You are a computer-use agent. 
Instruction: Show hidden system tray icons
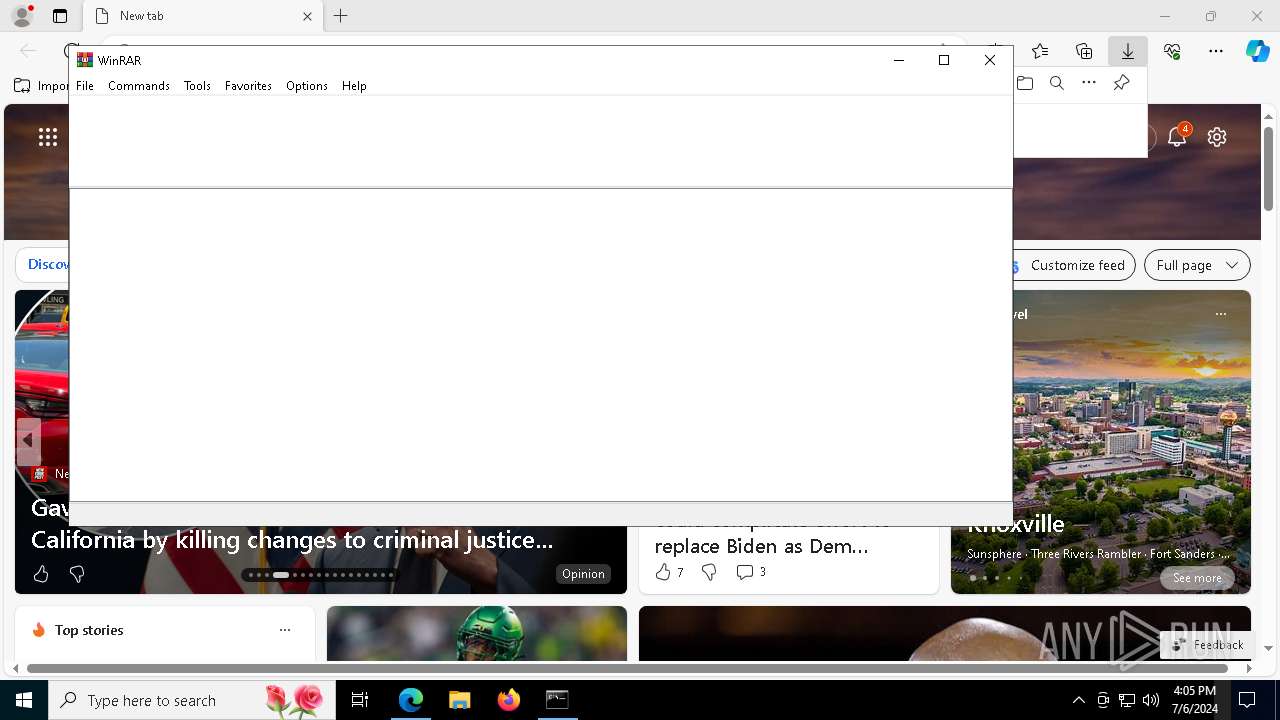[x=1078, y=700]
